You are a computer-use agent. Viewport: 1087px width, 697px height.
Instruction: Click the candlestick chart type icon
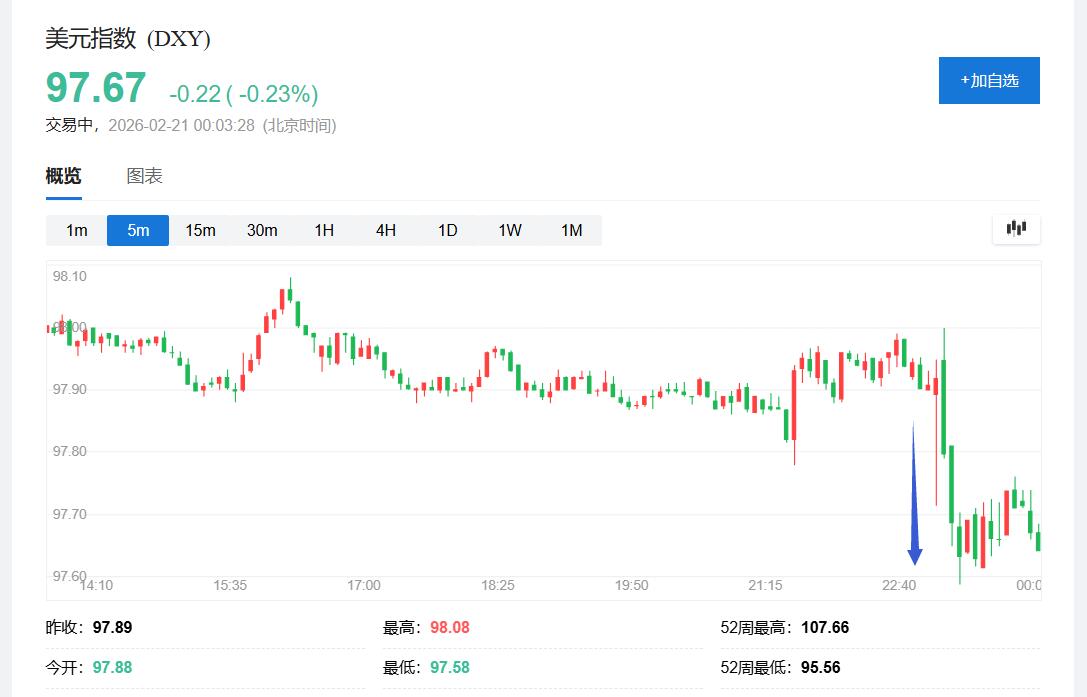[x=1016, y=229]
